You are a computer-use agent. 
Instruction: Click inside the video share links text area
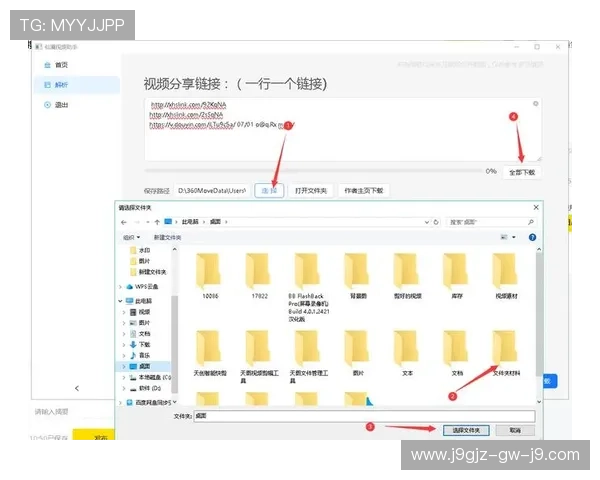(343, 129)
